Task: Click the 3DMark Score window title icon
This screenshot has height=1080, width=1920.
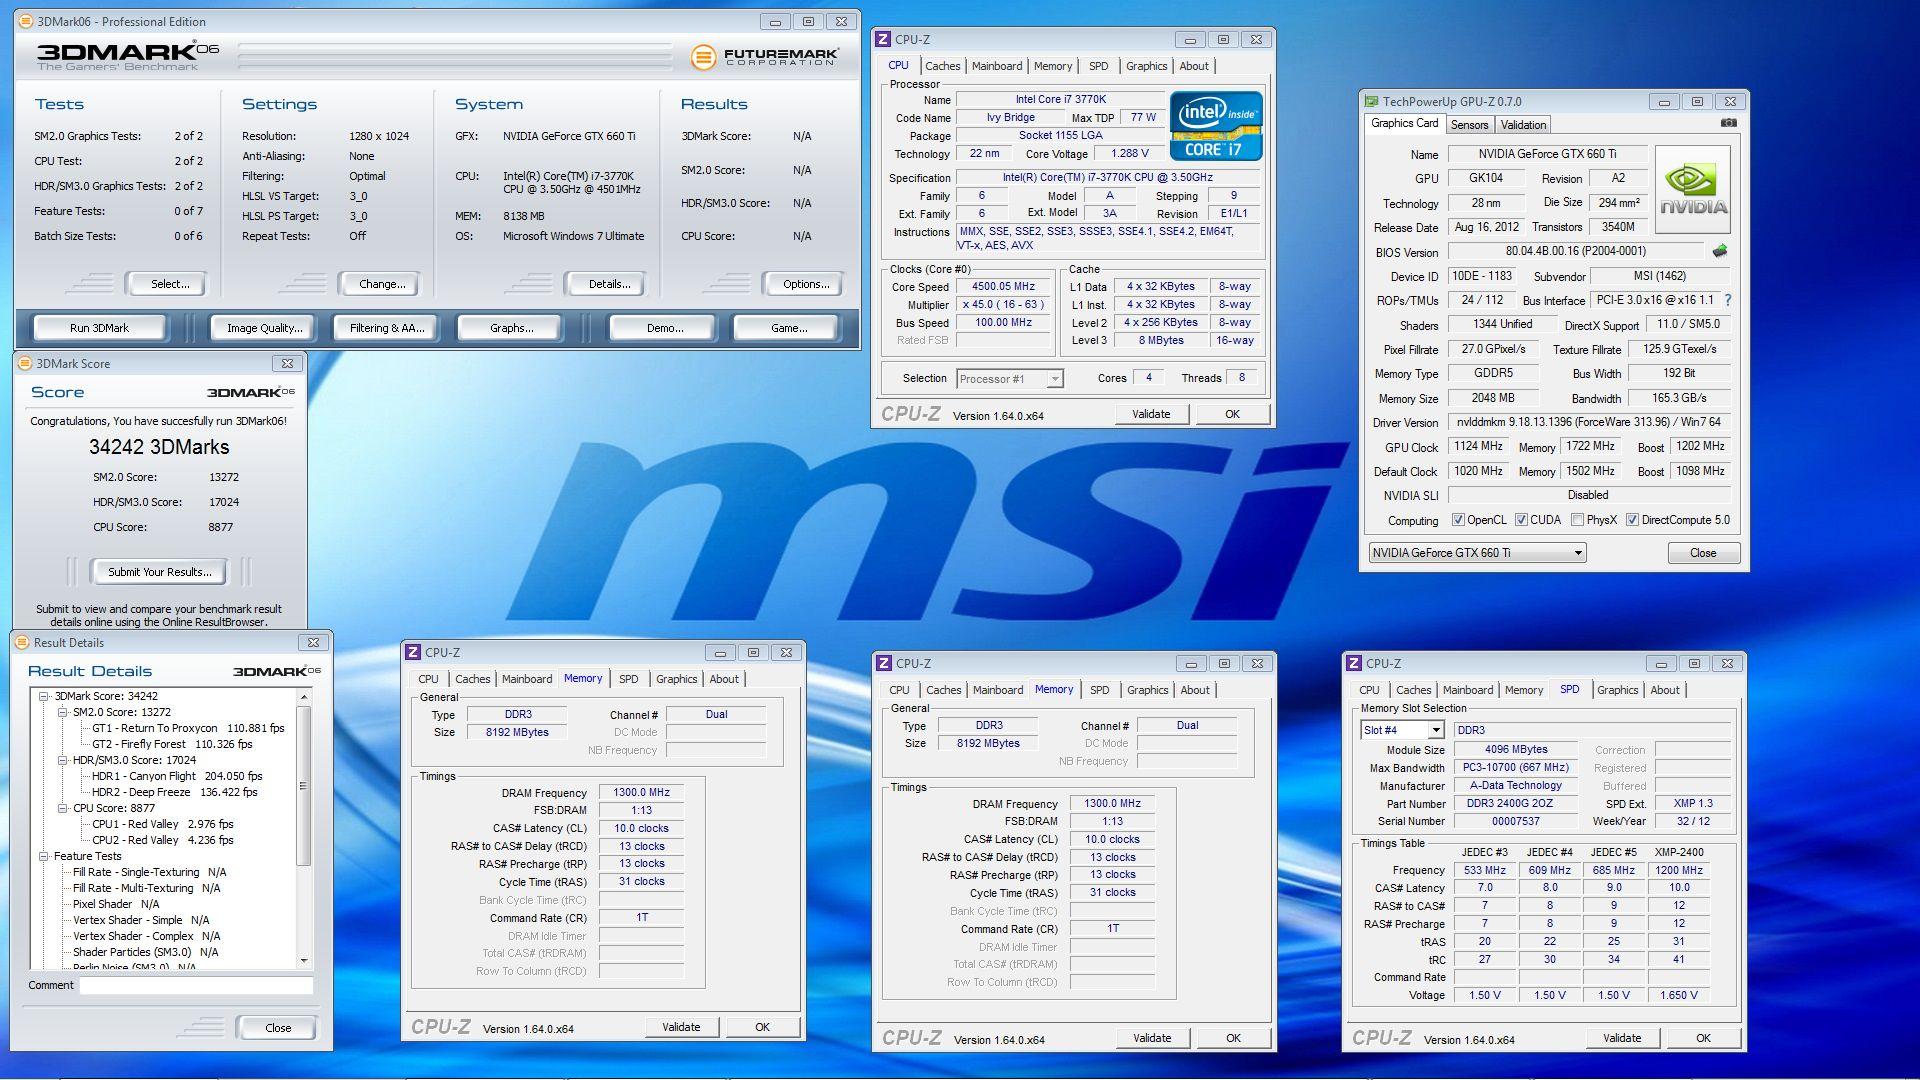Action: pyautogui.click(x=25, y=363)
